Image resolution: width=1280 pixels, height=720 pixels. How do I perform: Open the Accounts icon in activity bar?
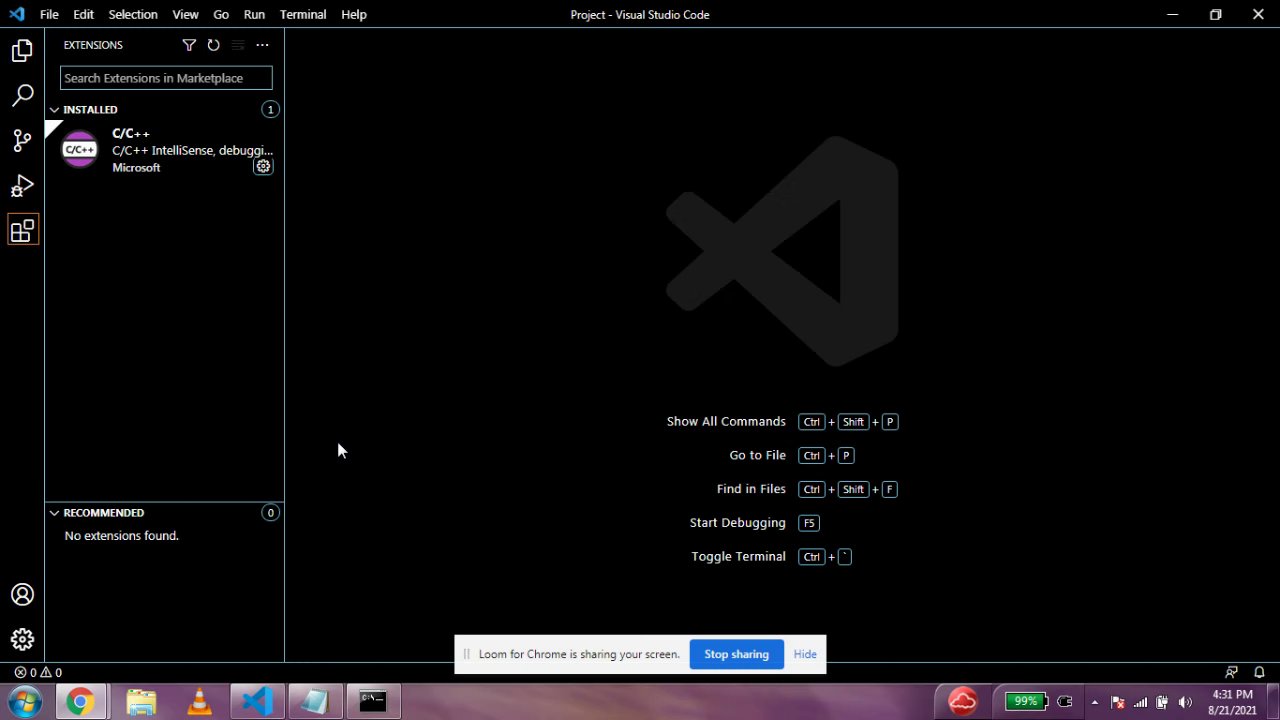tap(22, 595)
